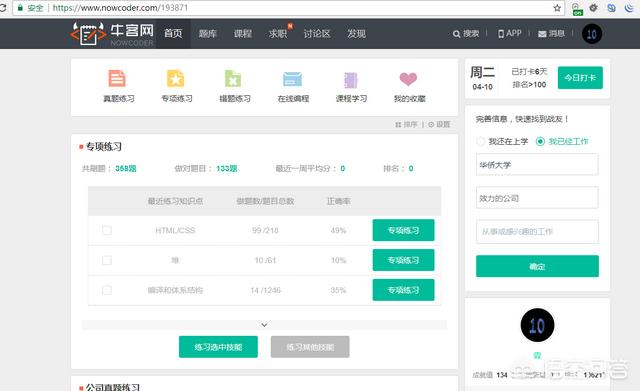Screen dimensions: 640x391
Task: Click the search magnifier icon
Action: coord(456,34)
